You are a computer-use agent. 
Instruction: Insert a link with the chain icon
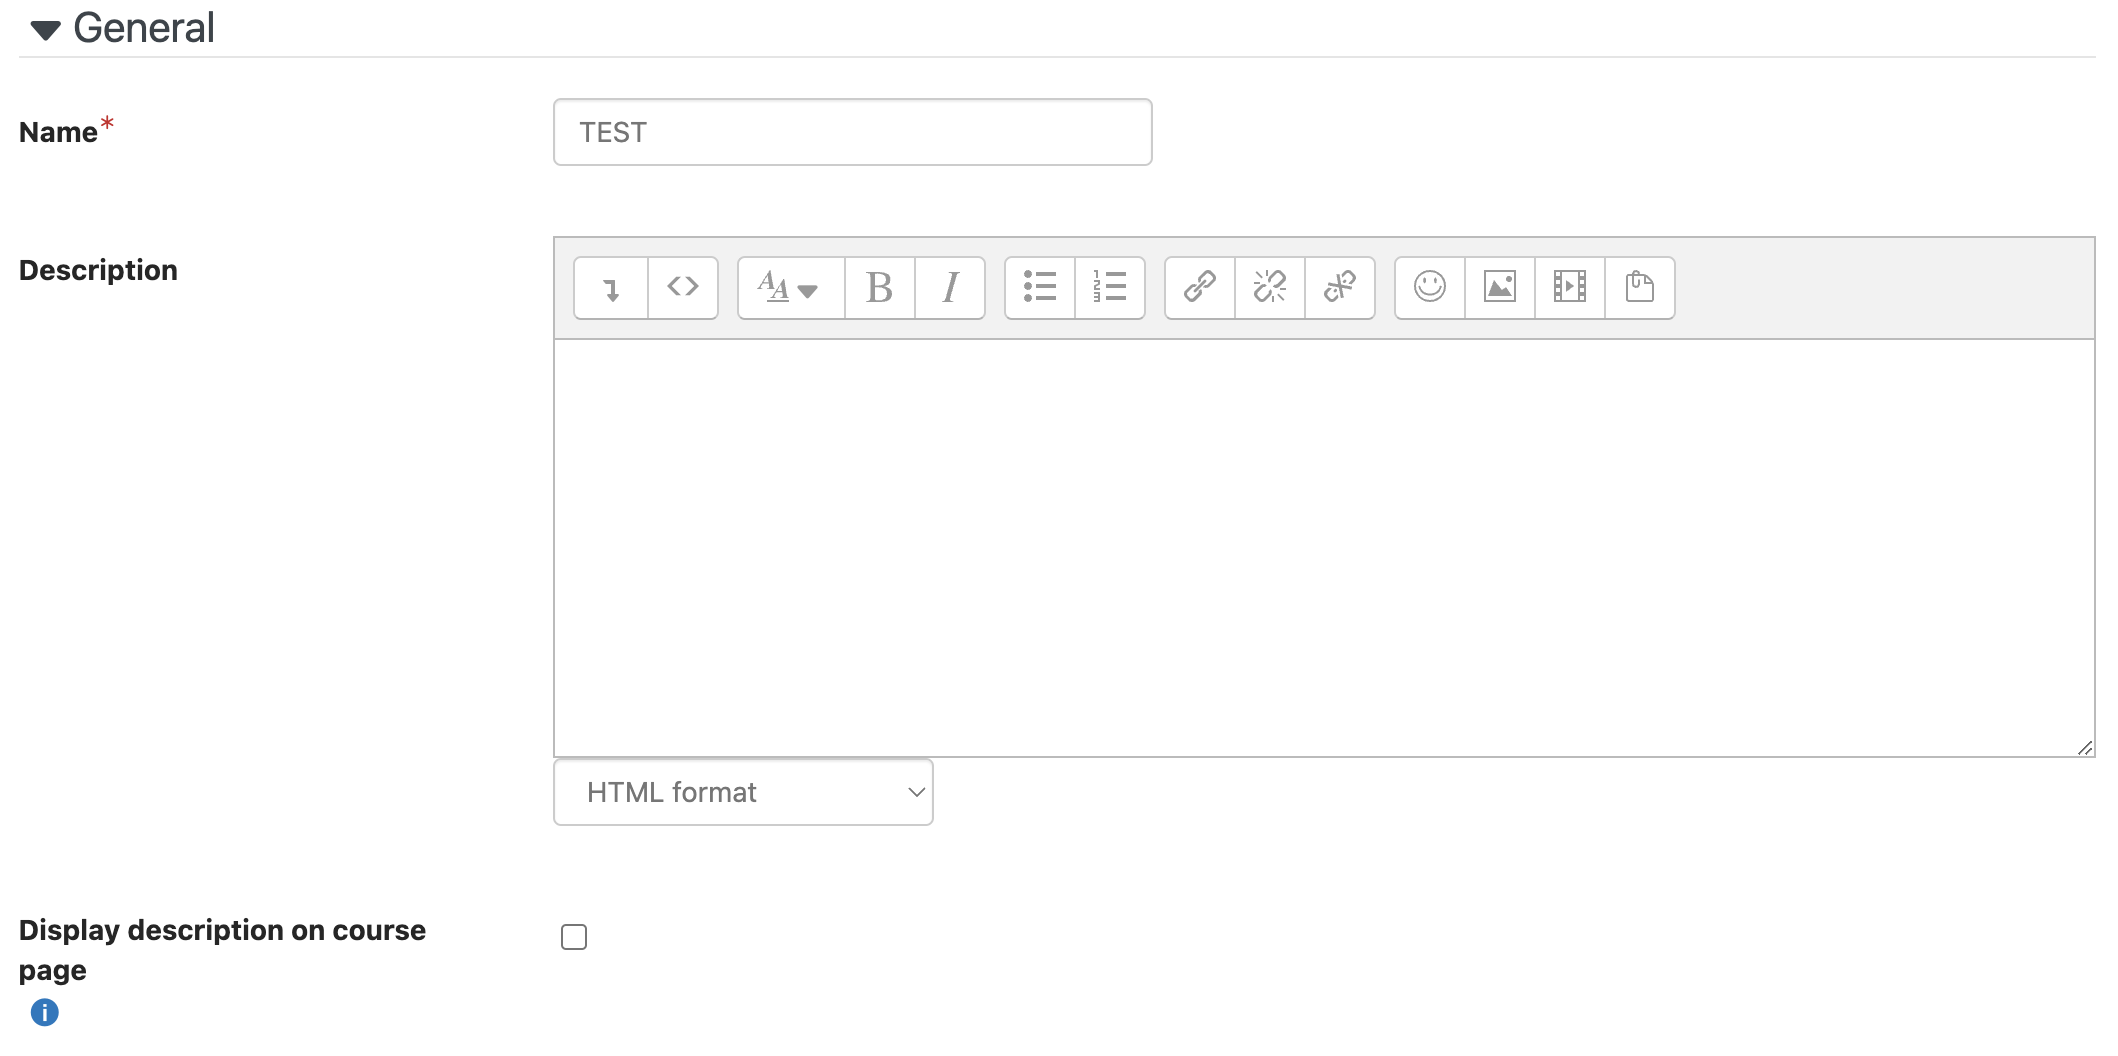click(1200, 288)
